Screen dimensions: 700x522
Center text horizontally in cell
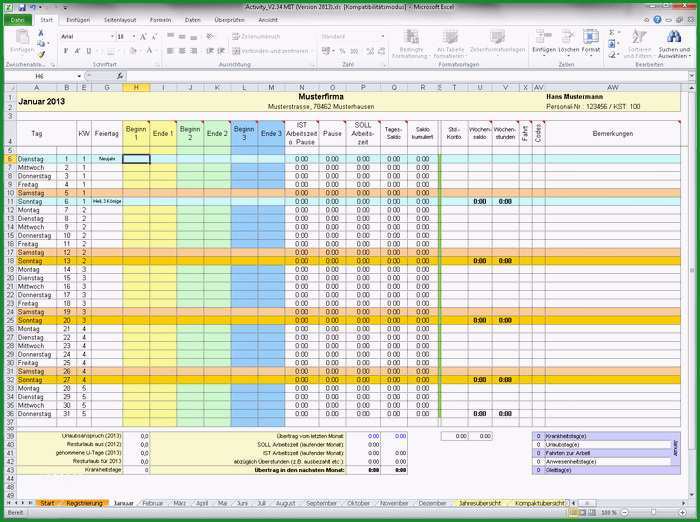[x=182, y=51]
